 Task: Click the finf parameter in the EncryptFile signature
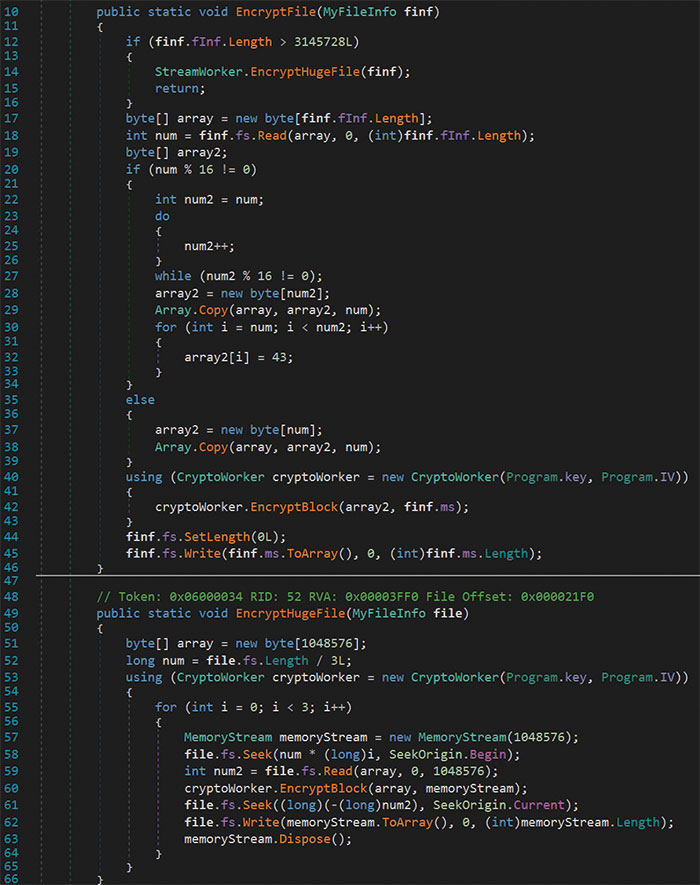[419, 12]
